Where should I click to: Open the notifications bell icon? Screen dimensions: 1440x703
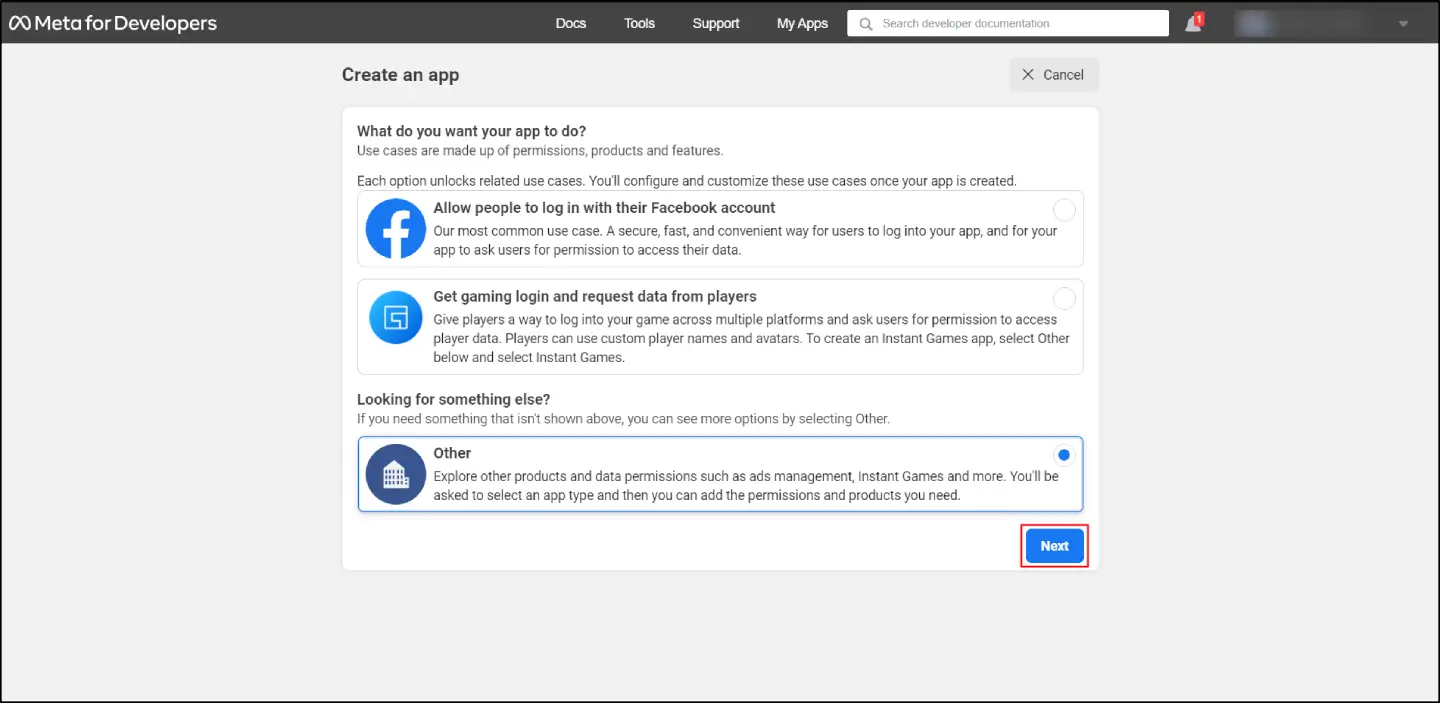[1194, 23]
